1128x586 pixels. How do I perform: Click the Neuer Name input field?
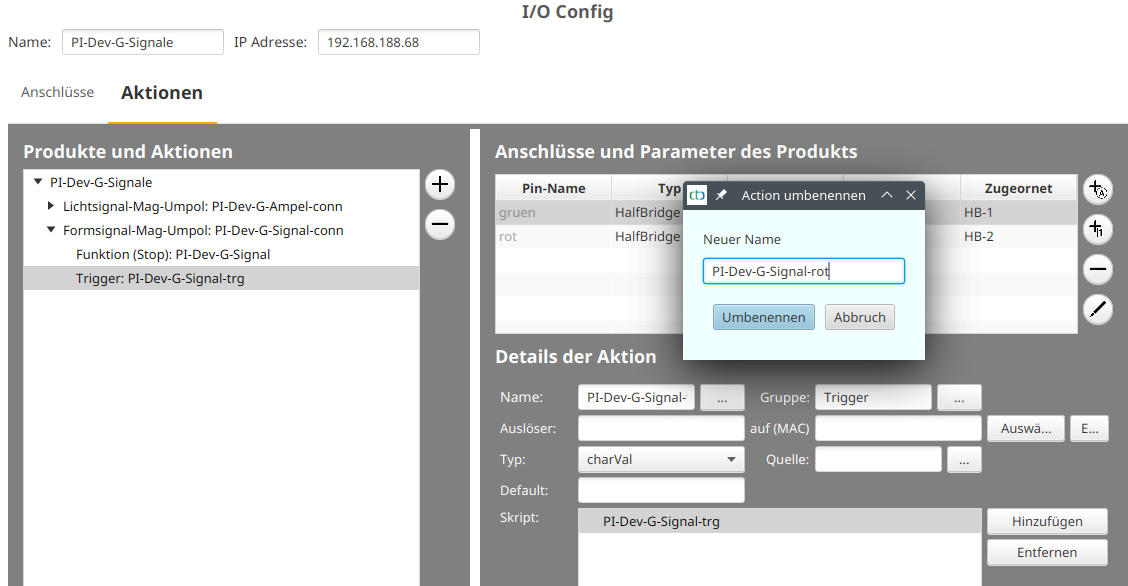point(803,271)
